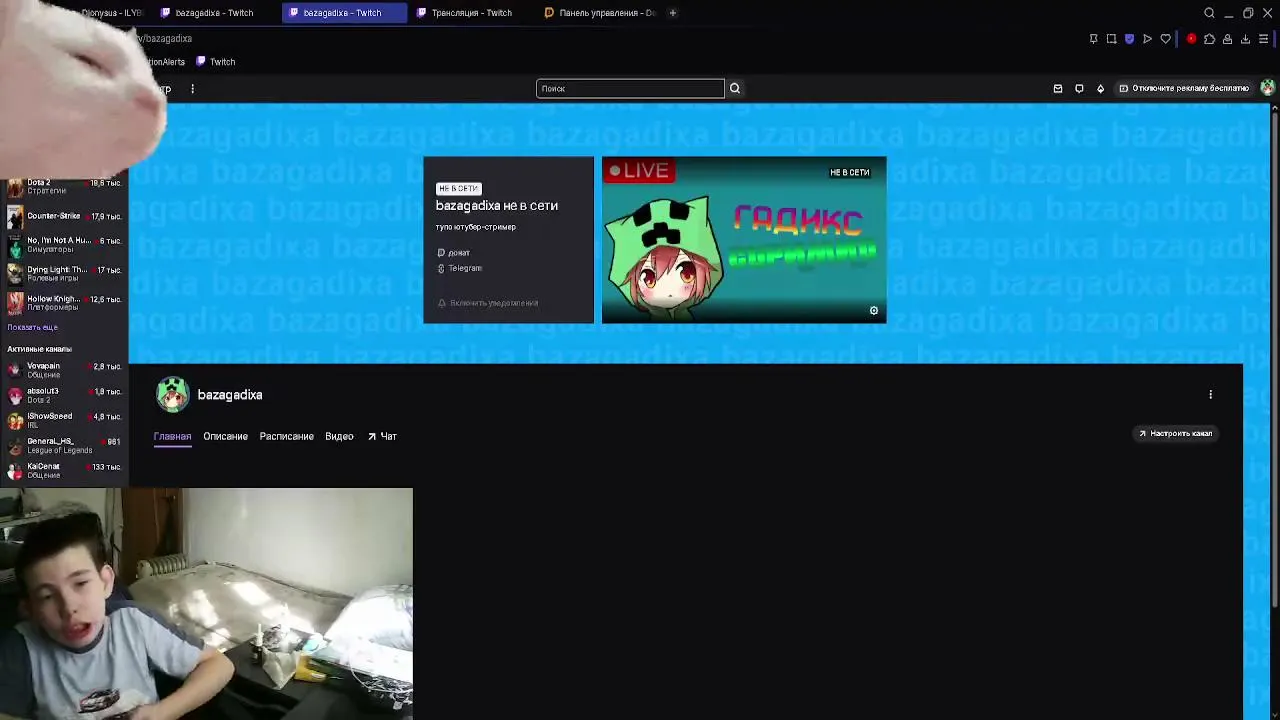This screenshot has width=1280, height=720.
Task: Click the bazagadixa channel avatar
Action: [x=172, y=394]
